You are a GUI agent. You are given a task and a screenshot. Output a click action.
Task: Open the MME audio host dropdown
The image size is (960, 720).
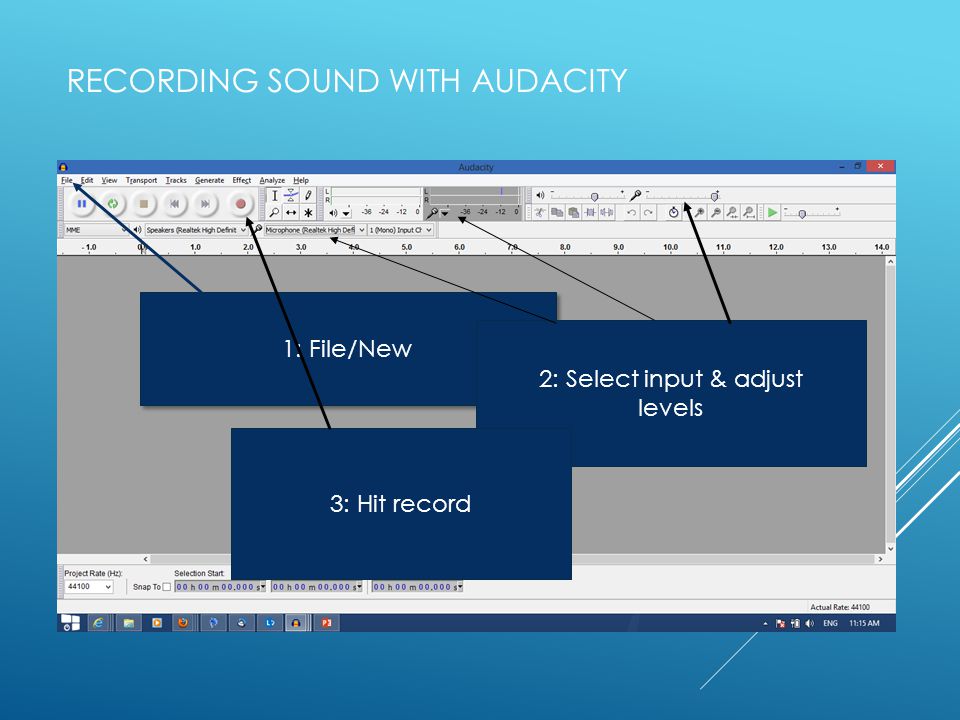(97, 230)
